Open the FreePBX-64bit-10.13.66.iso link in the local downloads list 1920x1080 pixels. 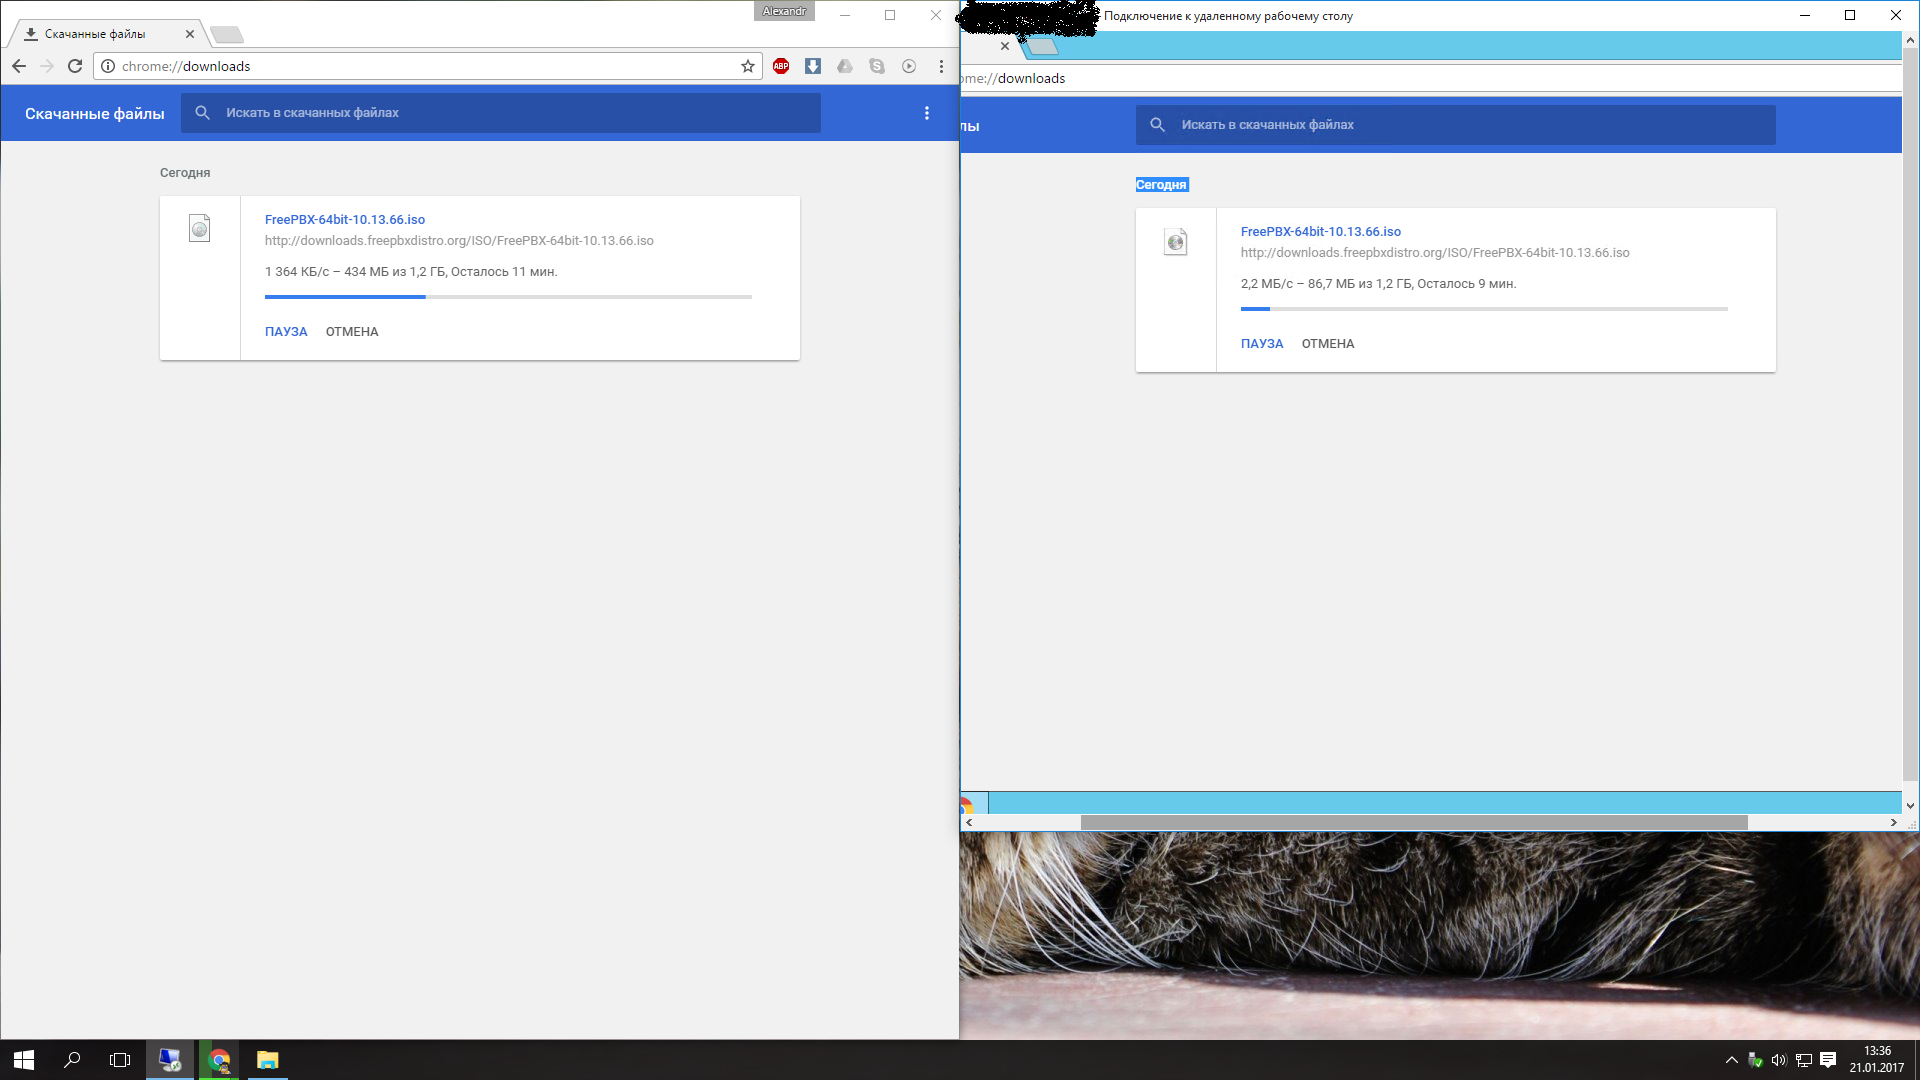coord(345,220)
